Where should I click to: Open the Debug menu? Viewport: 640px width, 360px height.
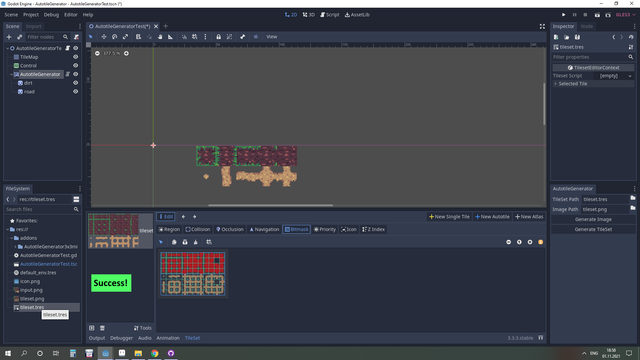[x=51, y=15]
